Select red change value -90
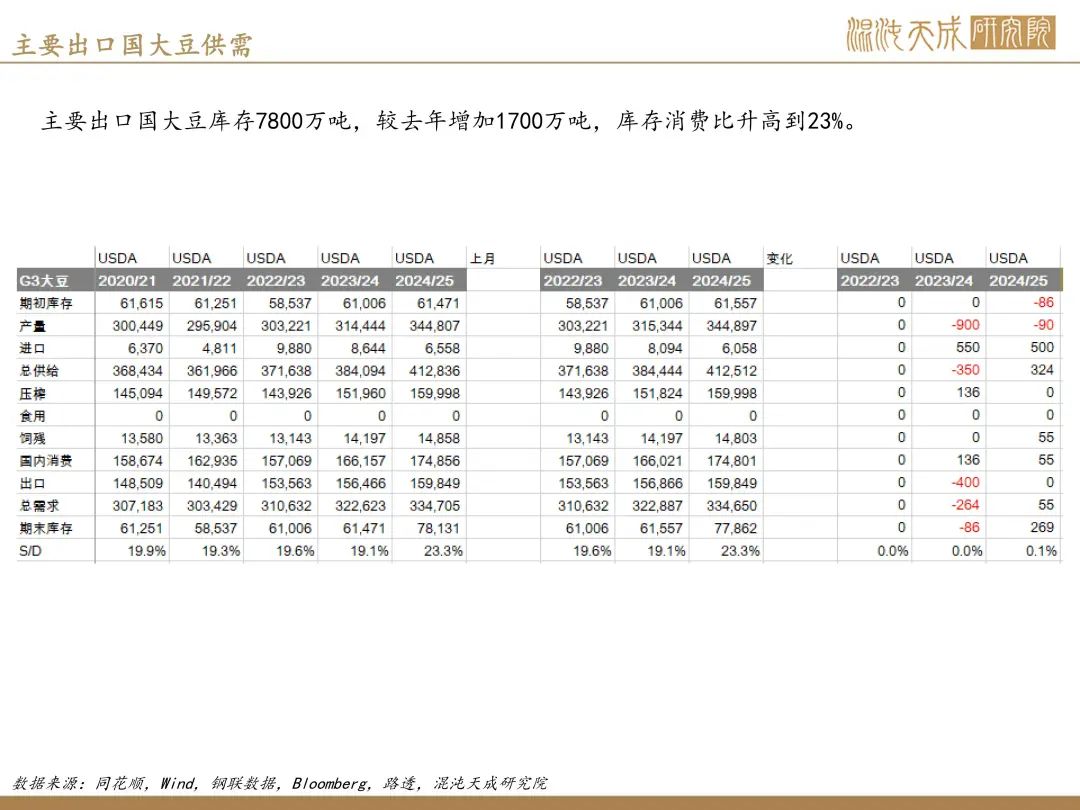Screen dimensions: 1080x810 1043,325
